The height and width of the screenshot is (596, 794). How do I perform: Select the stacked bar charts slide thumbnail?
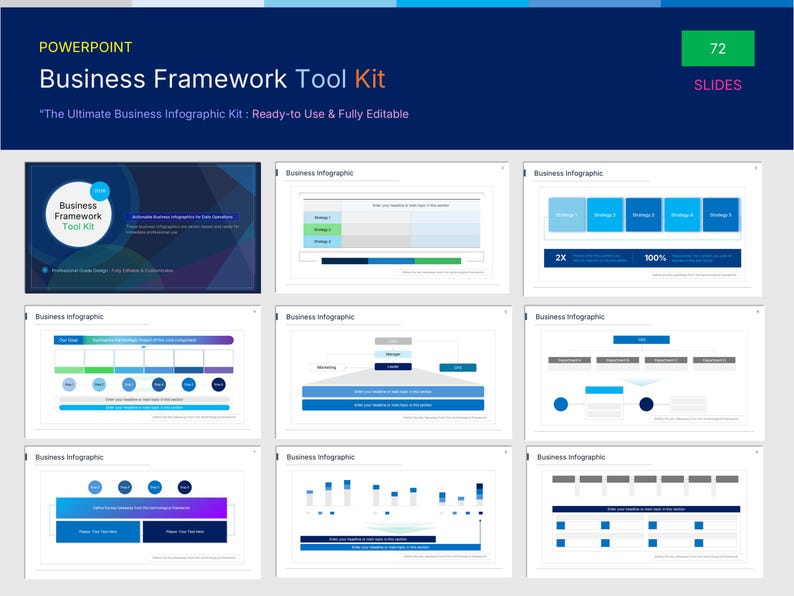coord(393,511)
